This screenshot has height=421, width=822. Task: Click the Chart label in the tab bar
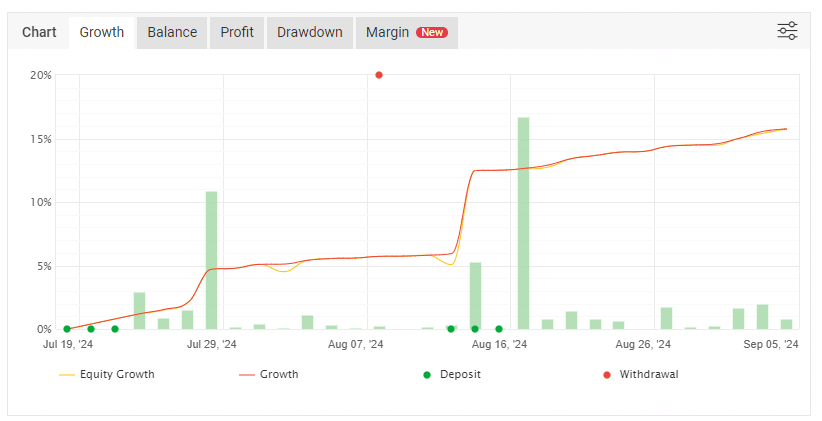39,32
